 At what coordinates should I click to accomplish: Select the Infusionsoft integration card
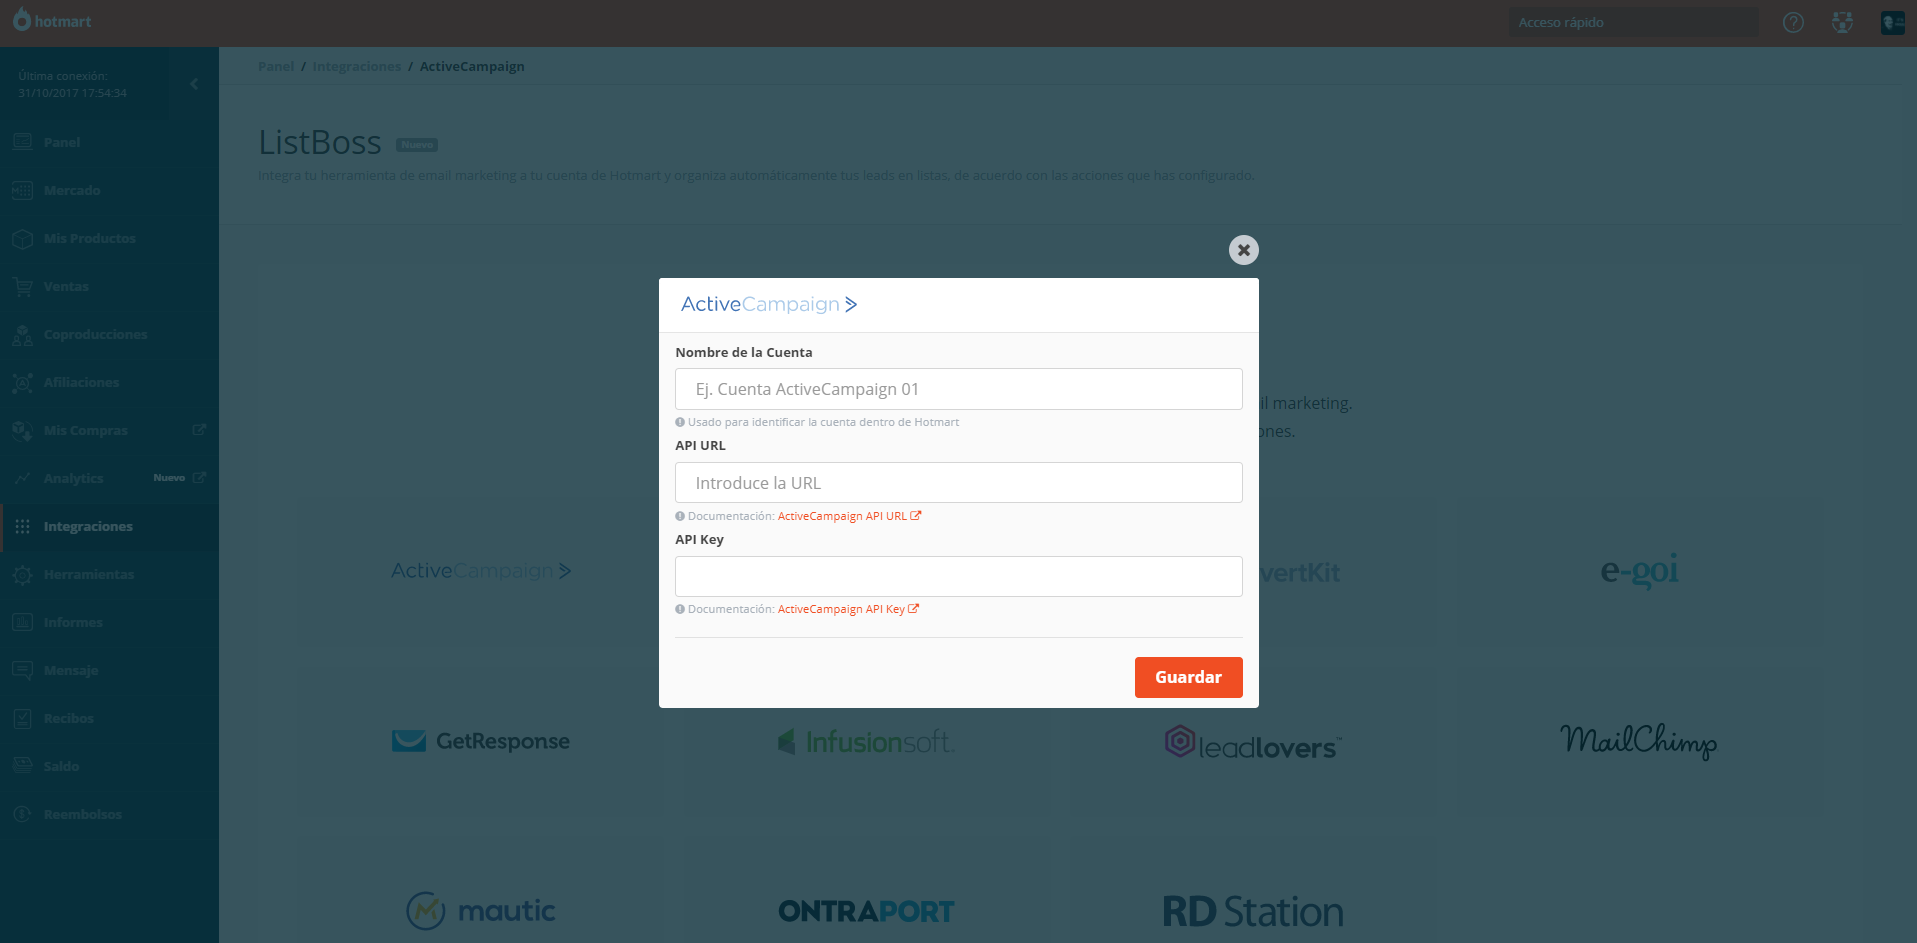(x=867, y=742)
